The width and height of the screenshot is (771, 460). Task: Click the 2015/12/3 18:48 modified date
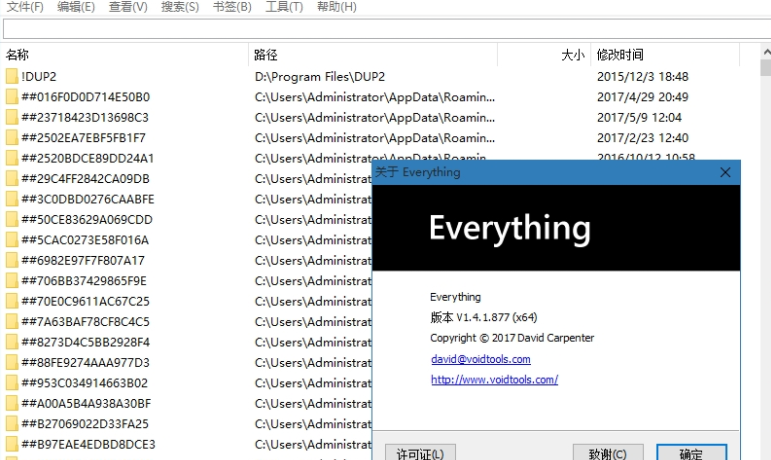[643, 77]
